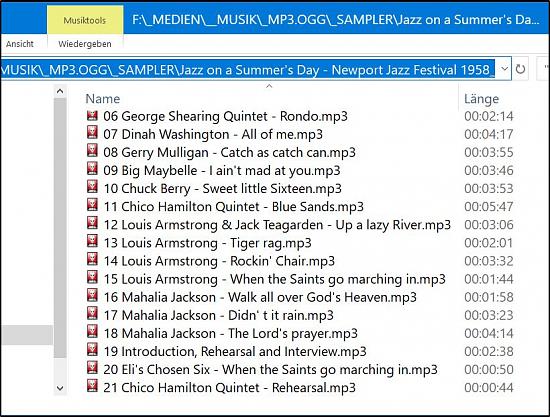The width and height of the screenshot is (550, 417).
Task: Click the navigation pane scroll up arrow
Action: pyautogui.click(x=60, y=92)
